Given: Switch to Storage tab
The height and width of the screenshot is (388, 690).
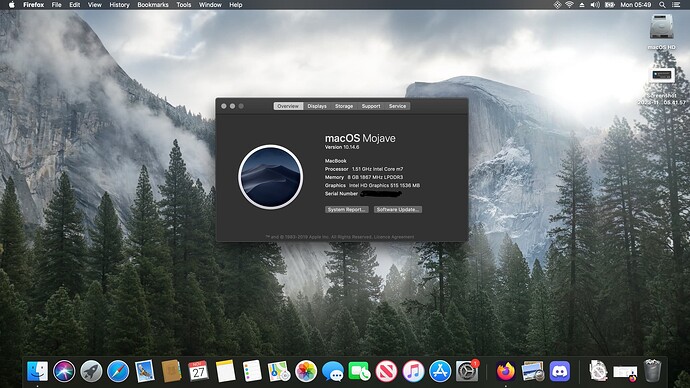Looking at the screenshot, I should (344, 106).
